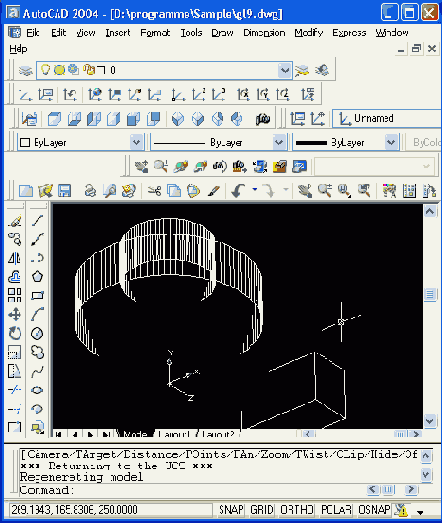The width and height of the screenshot is (442, 523).
Task: Expand the layer list dropdown
Action: click(x=285, y=70)
